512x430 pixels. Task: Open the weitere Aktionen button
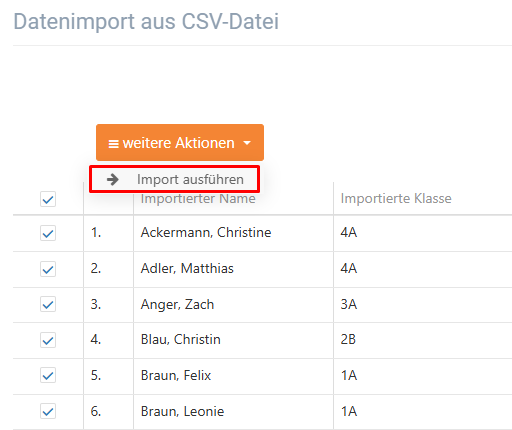180,143
